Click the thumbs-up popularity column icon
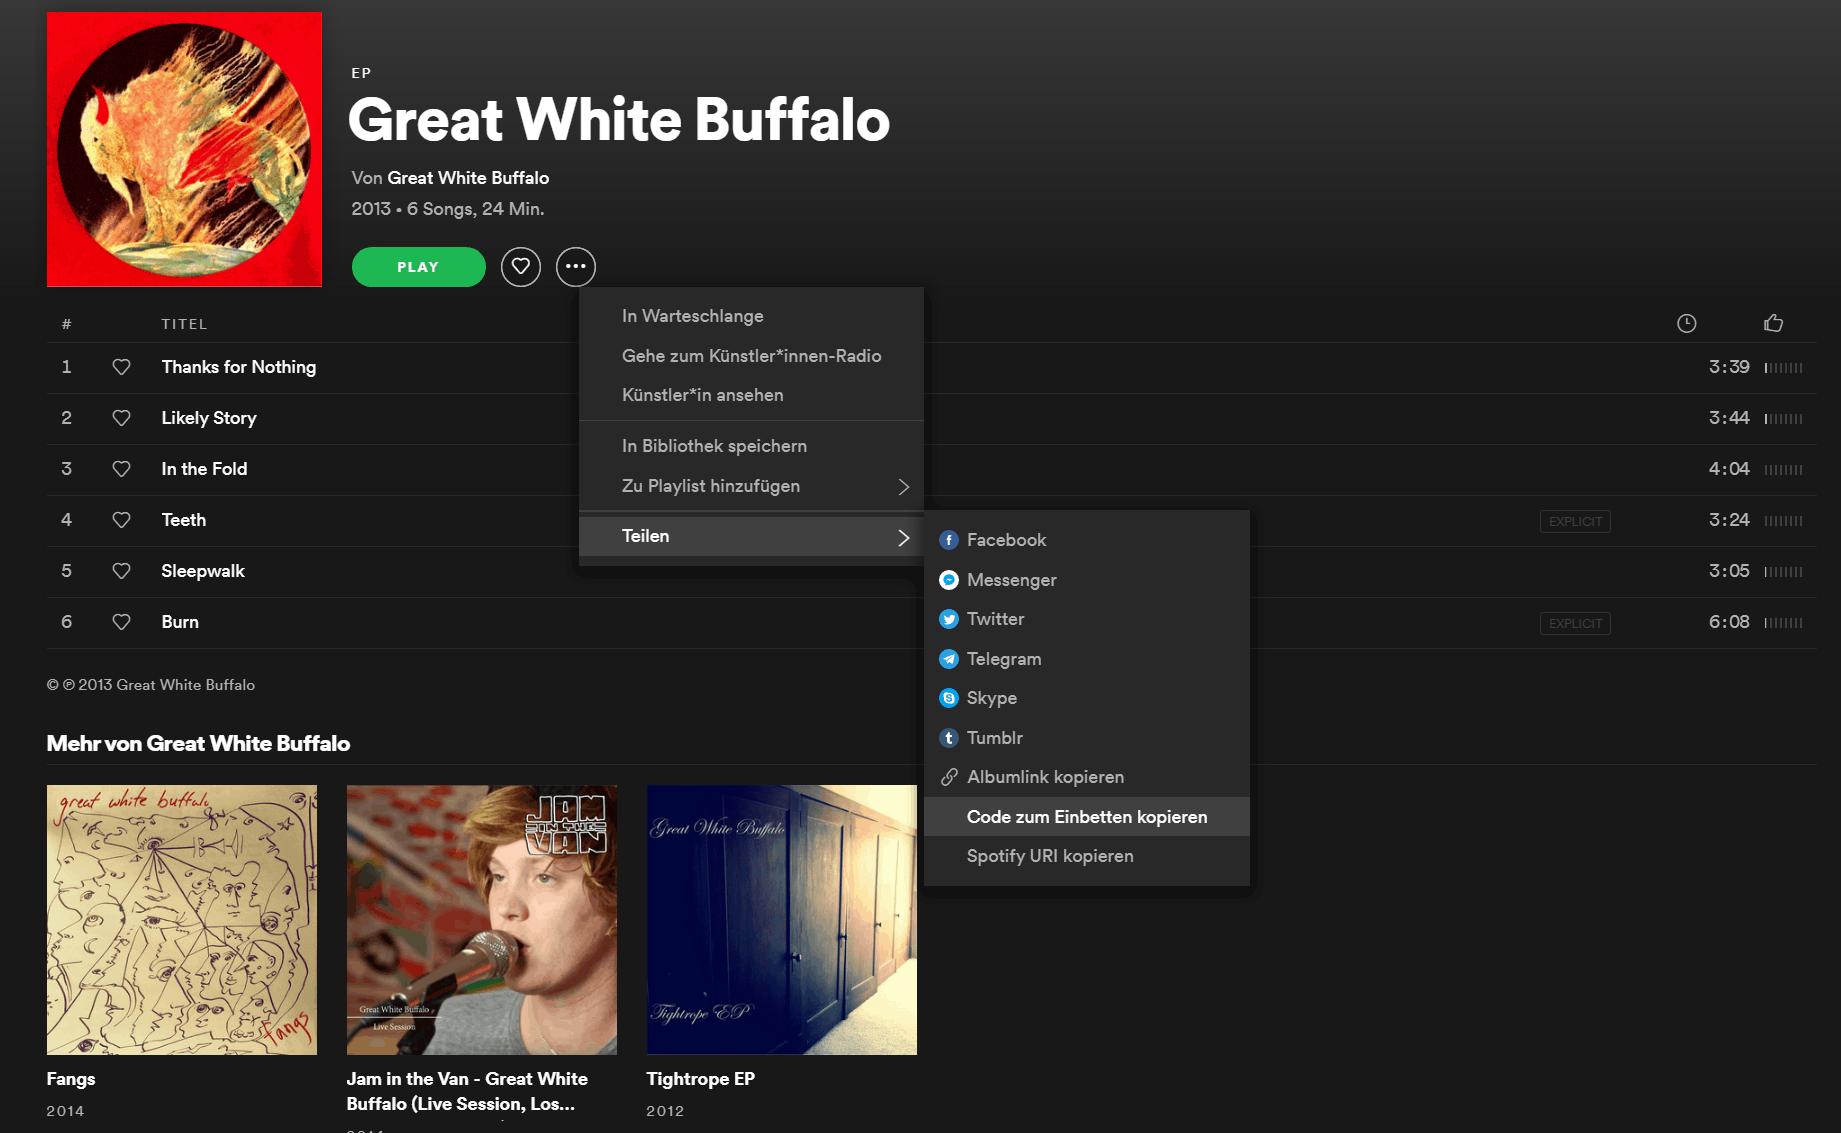 [x=1774, y=323]
